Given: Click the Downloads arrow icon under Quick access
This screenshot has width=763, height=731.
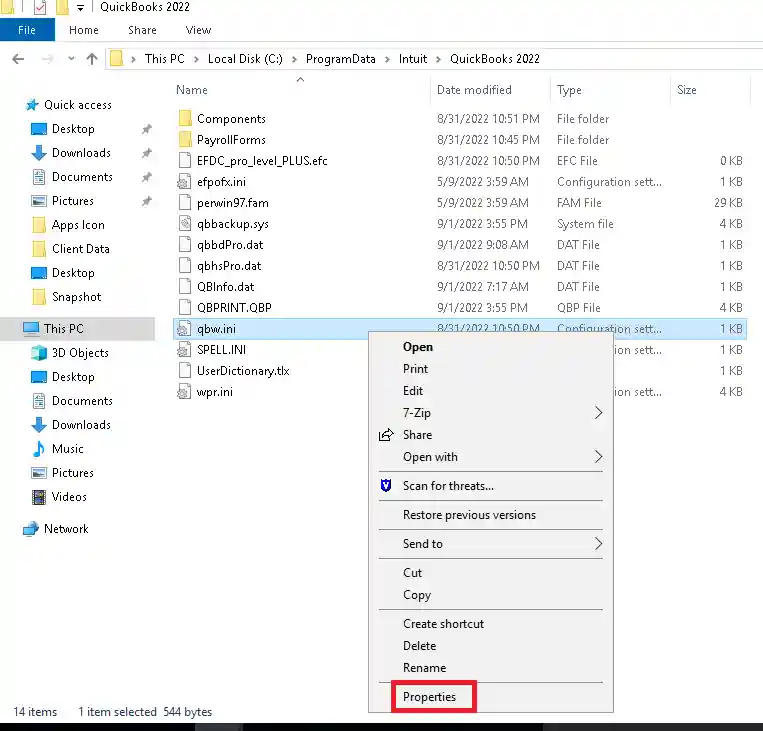Looking at the screenshot, I should click(39, 153).
